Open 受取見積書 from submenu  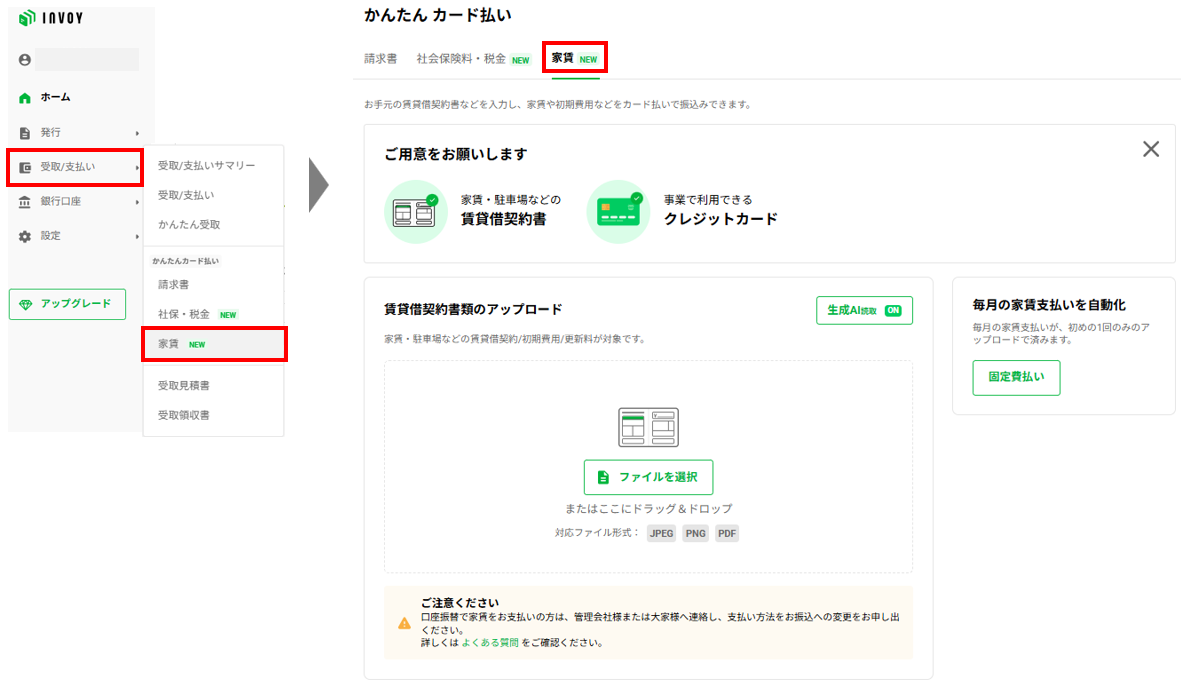click(184, 386)
